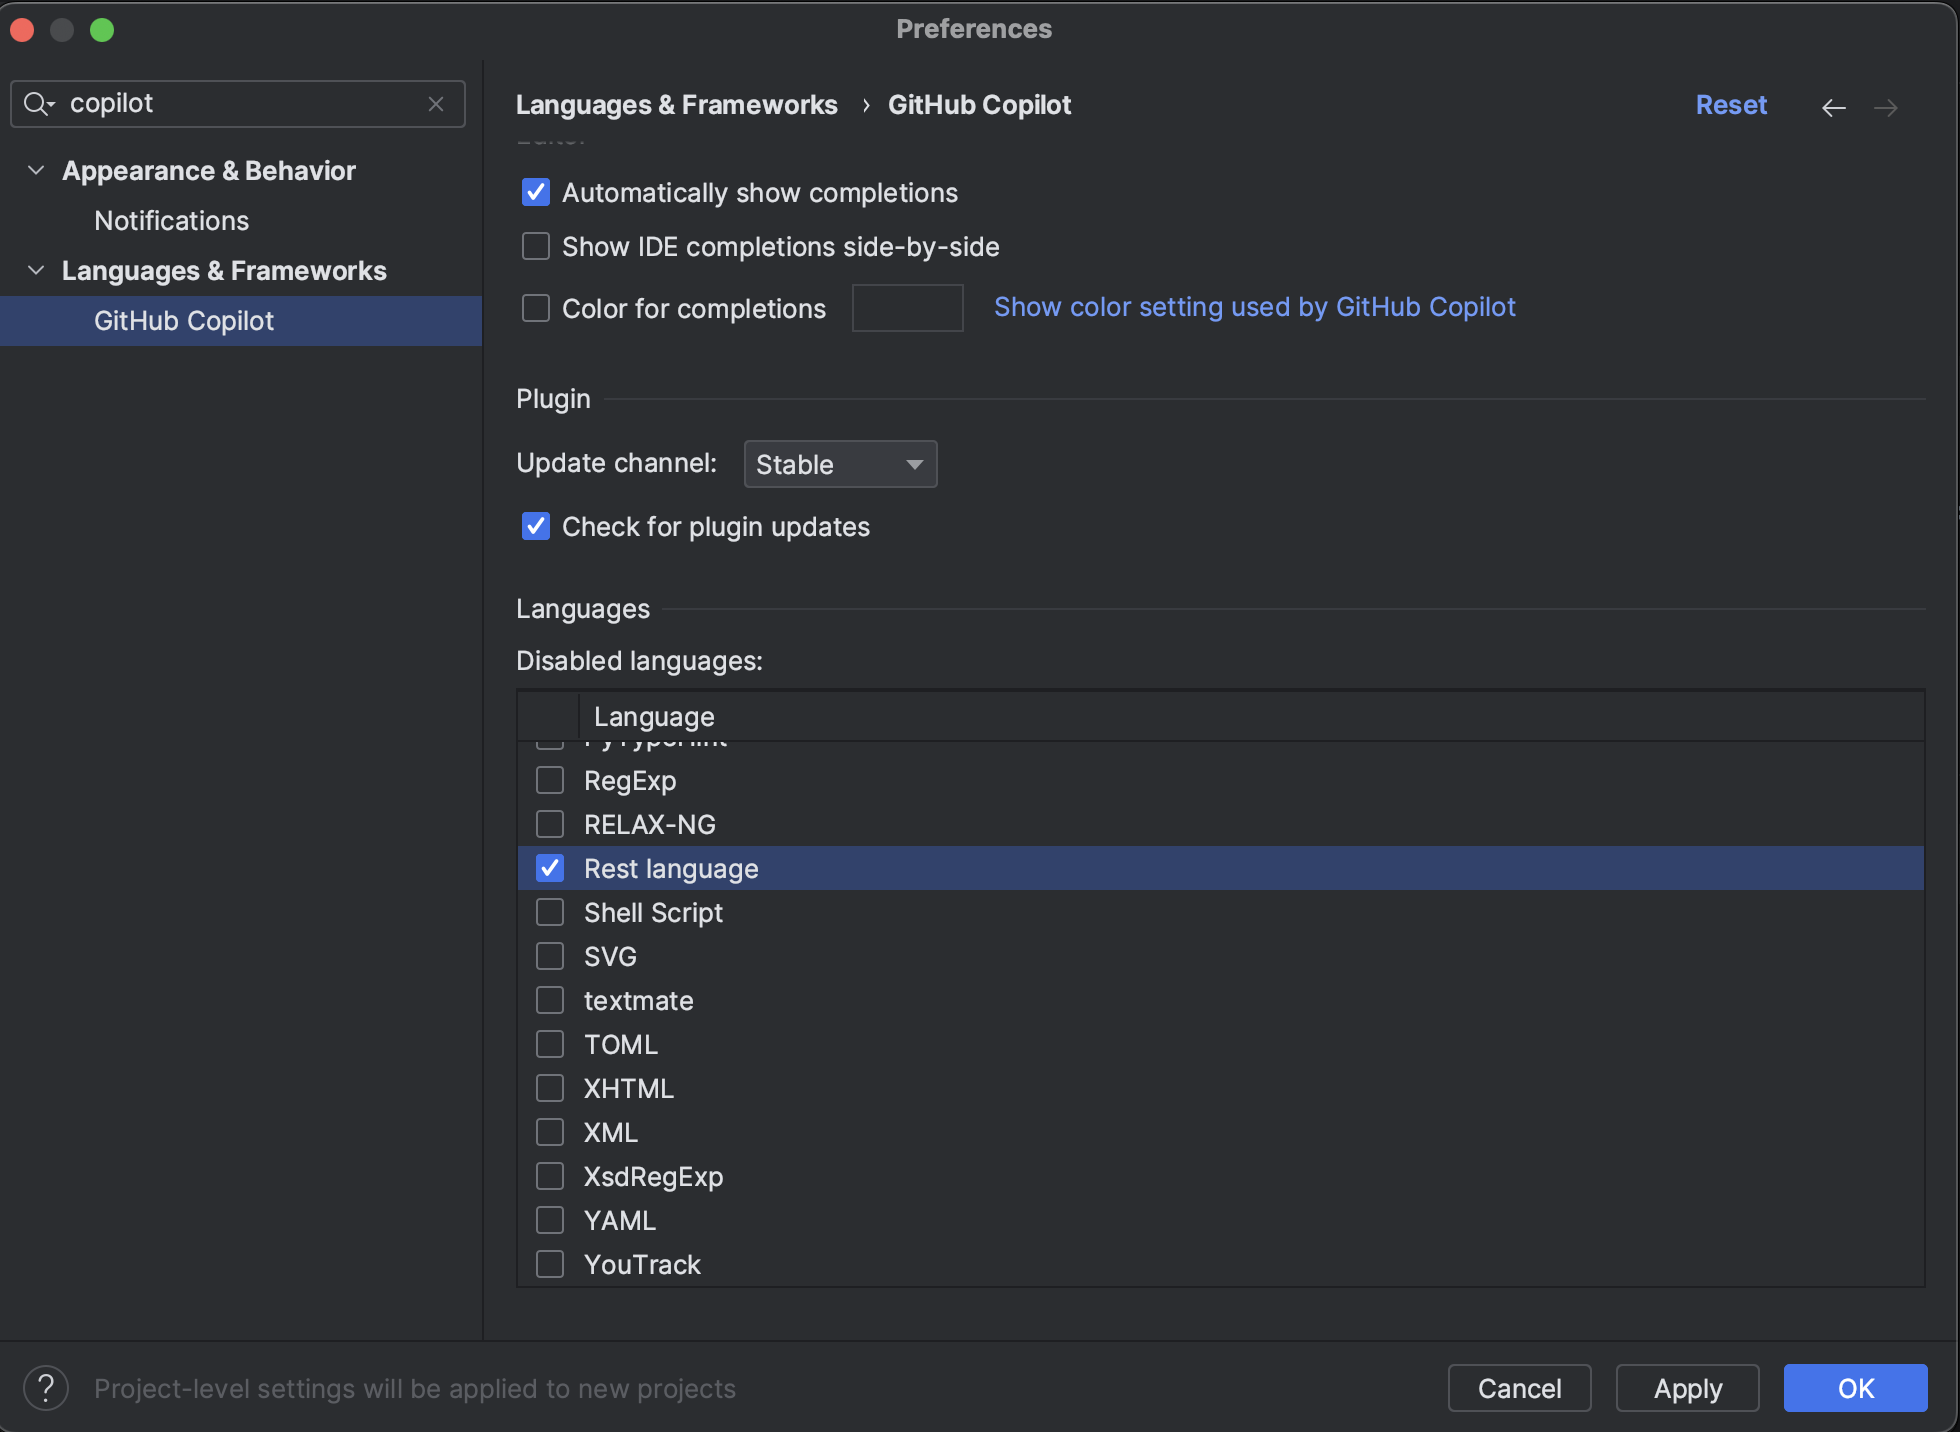Click the green zoom button on the window
This screenshot has width=1960, height=1432.
(102, 30)
